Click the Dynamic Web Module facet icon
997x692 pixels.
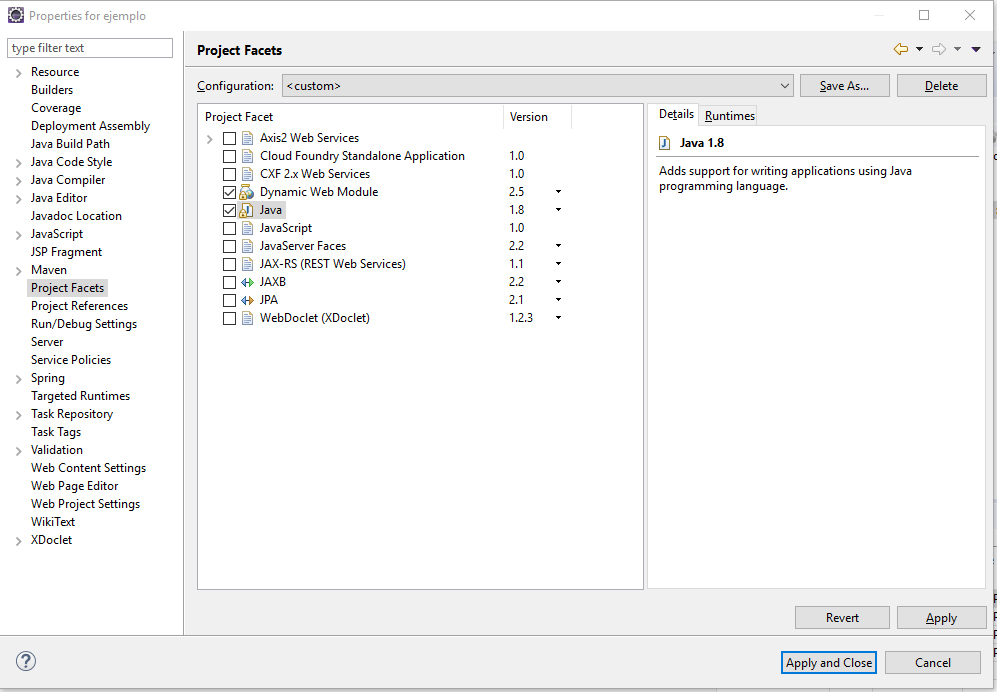(247, 192)
